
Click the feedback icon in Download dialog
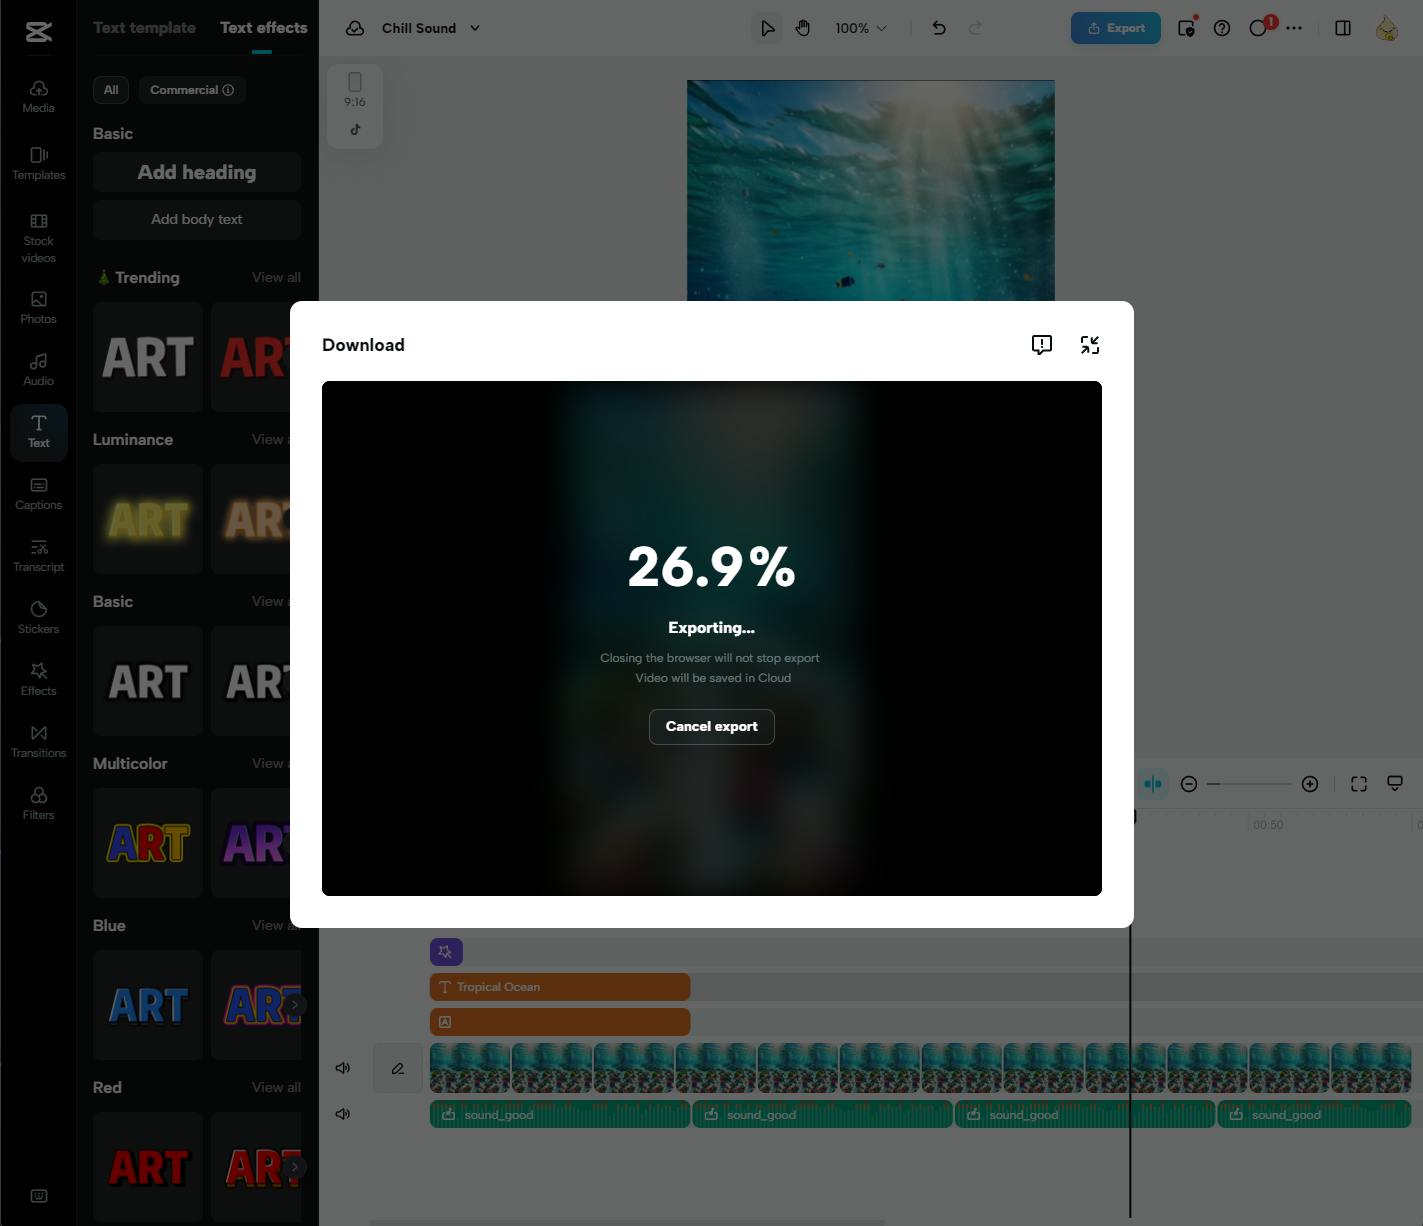[1041, 345]
